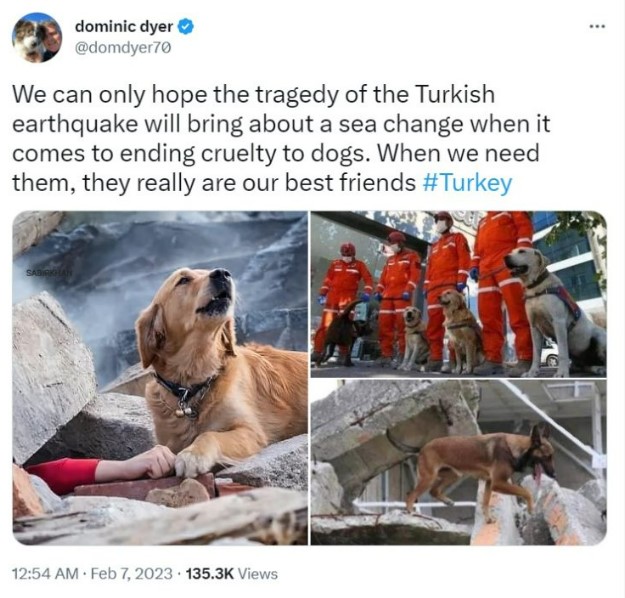625x598 pixels.
Task: Click the 12:54 AM timestamp
Action: 45,574
